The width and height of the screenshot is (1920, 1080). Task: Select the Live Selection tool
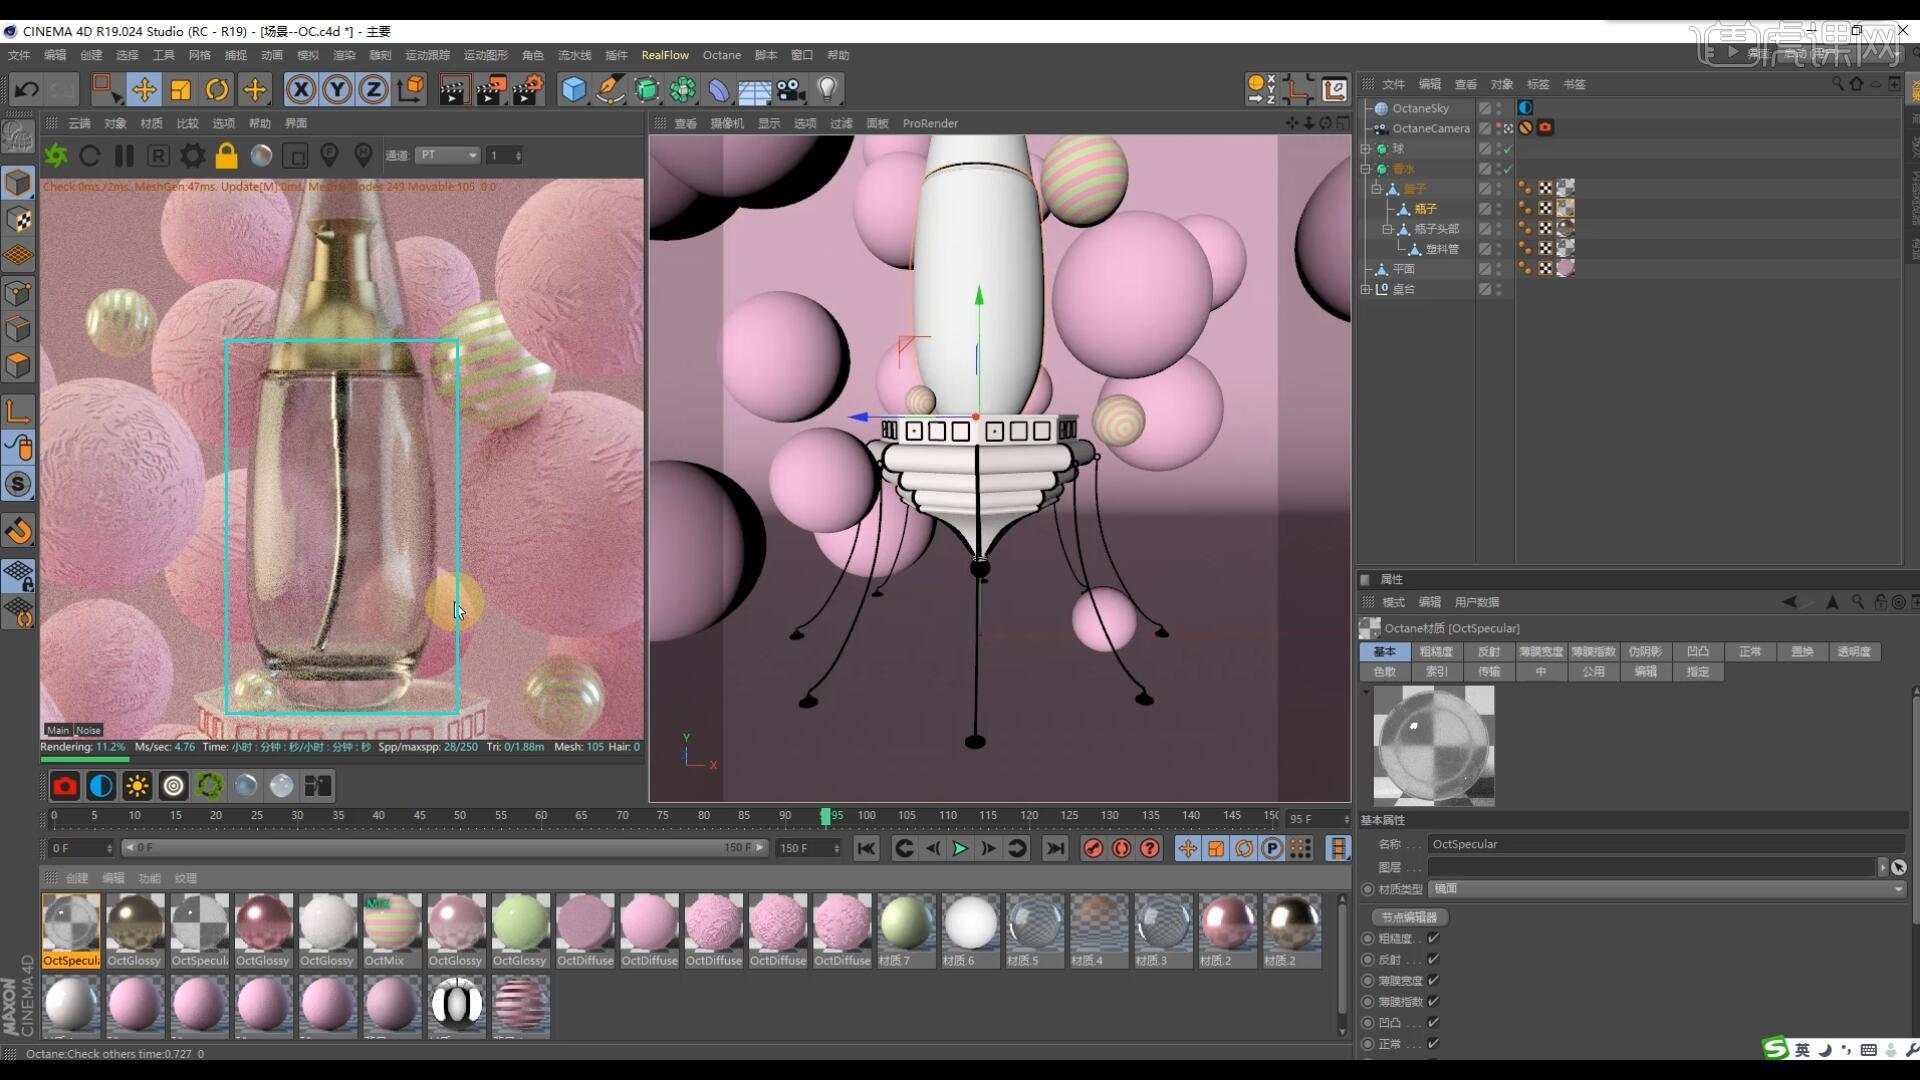[x=106, y=89]
